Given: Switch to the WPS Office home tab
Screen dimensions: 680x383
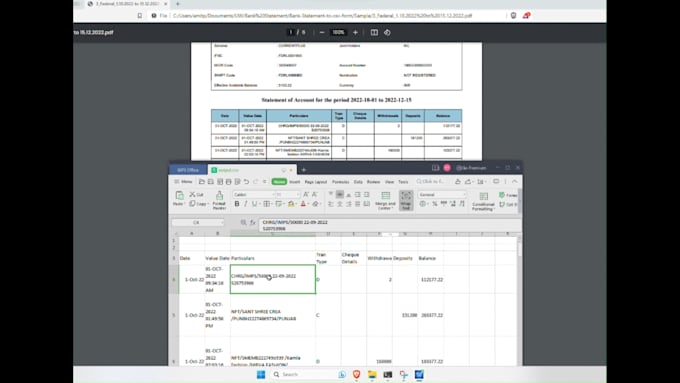Looking at the screenshot, I should 188,170.
